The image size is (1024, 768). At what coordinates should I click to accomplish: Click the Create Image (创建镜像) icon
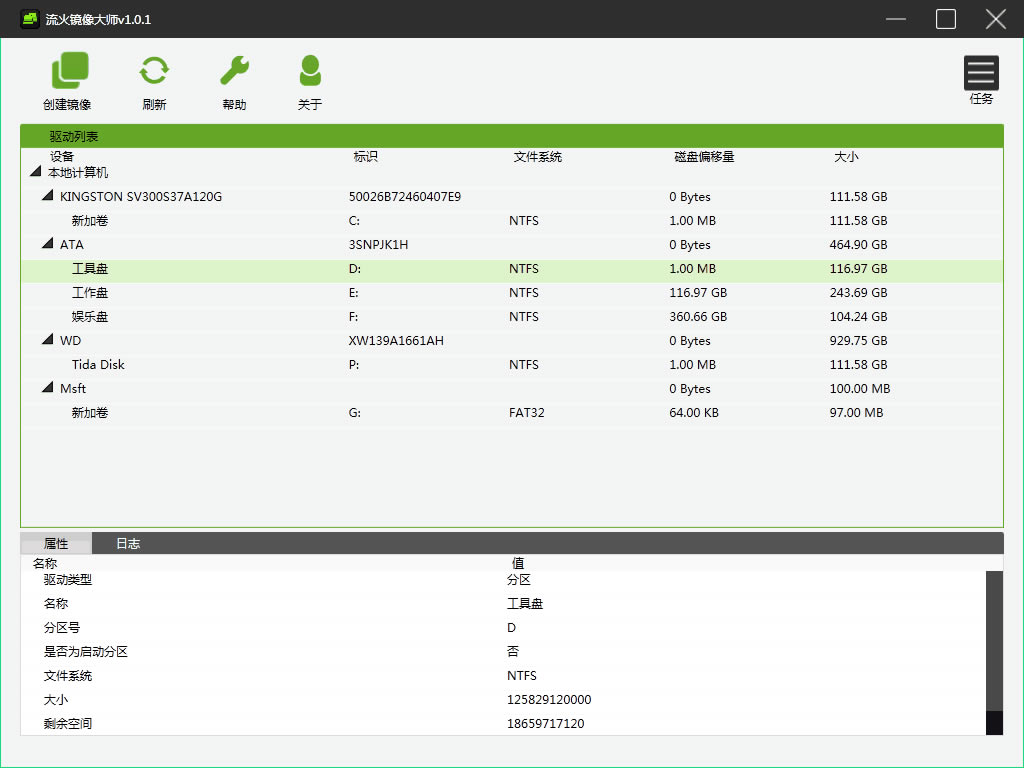[x=68, y=71]
